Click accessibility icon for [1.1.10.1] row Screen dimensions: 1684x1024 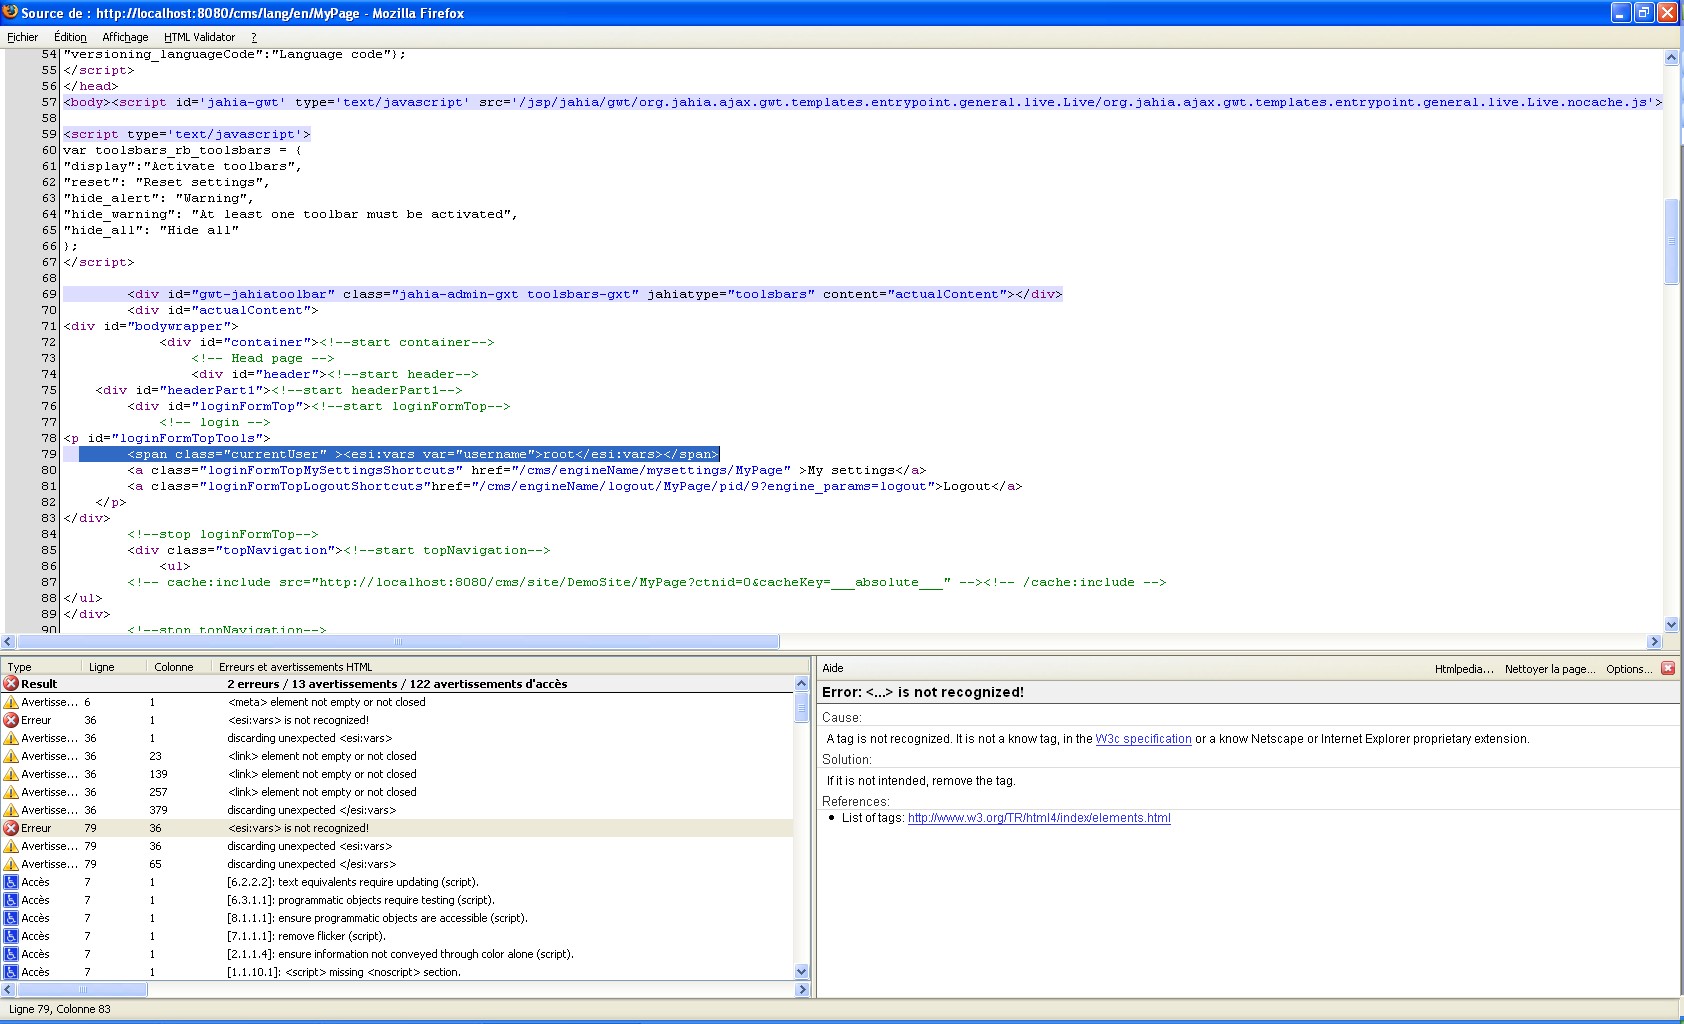(11, 972)
